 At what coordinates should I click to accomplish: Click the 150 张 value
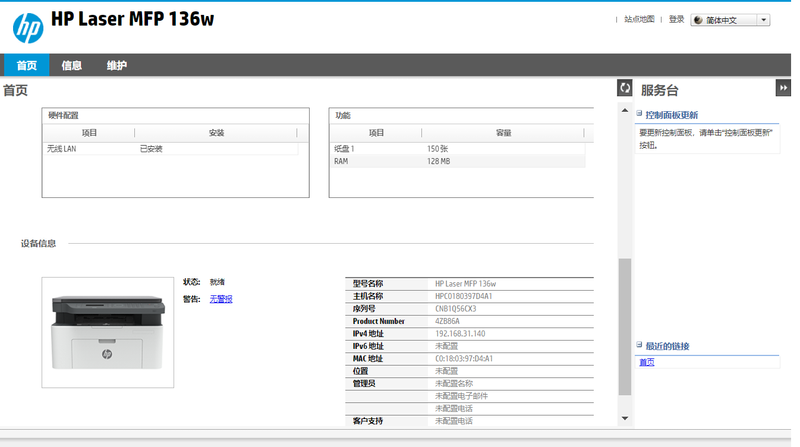[x=438, y=149]
